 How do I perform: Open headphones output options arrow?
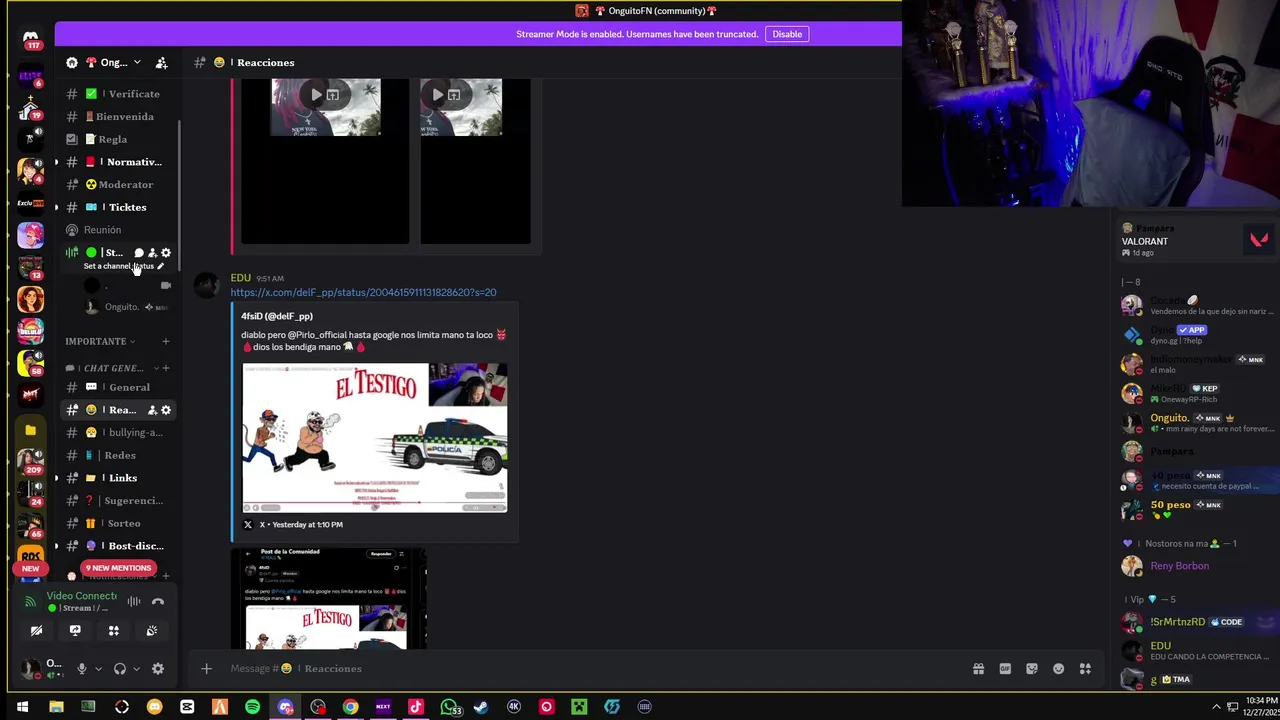(x=135, y=669)
